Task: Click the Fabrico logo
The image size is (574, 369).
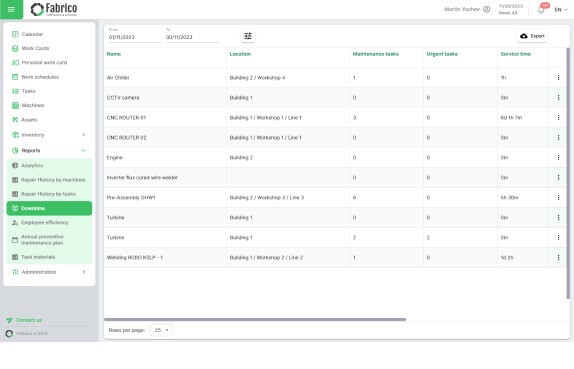Action: (x=54, y=9)
